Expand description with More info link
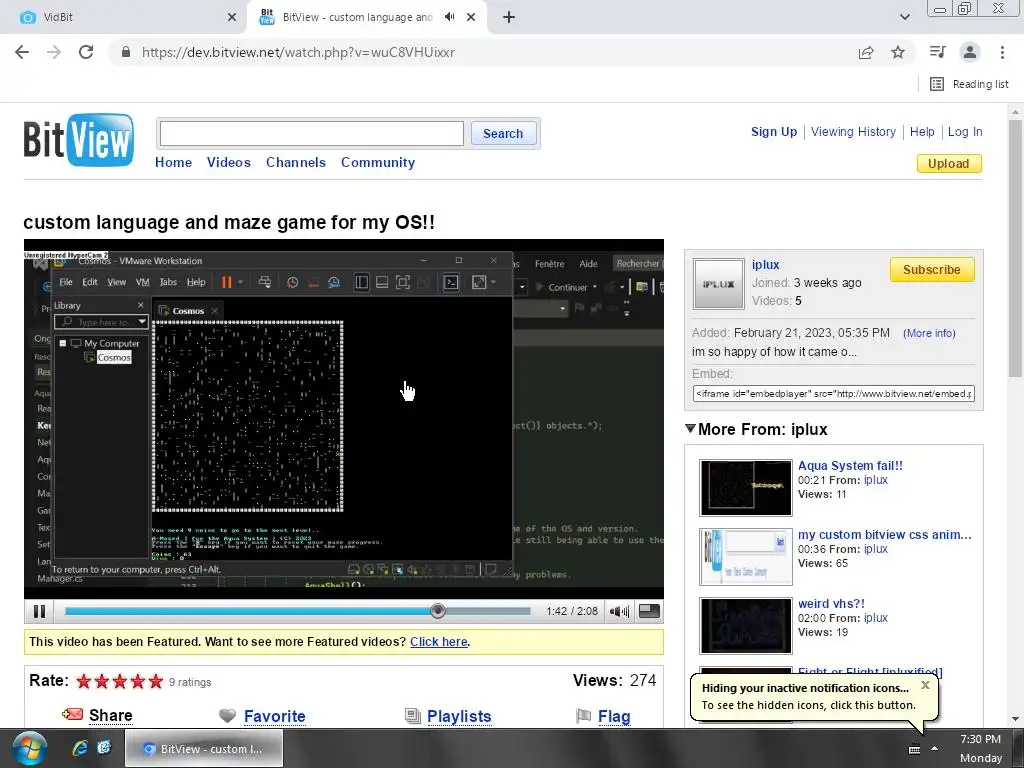1024x768 pixels. [x=929, y=333]
